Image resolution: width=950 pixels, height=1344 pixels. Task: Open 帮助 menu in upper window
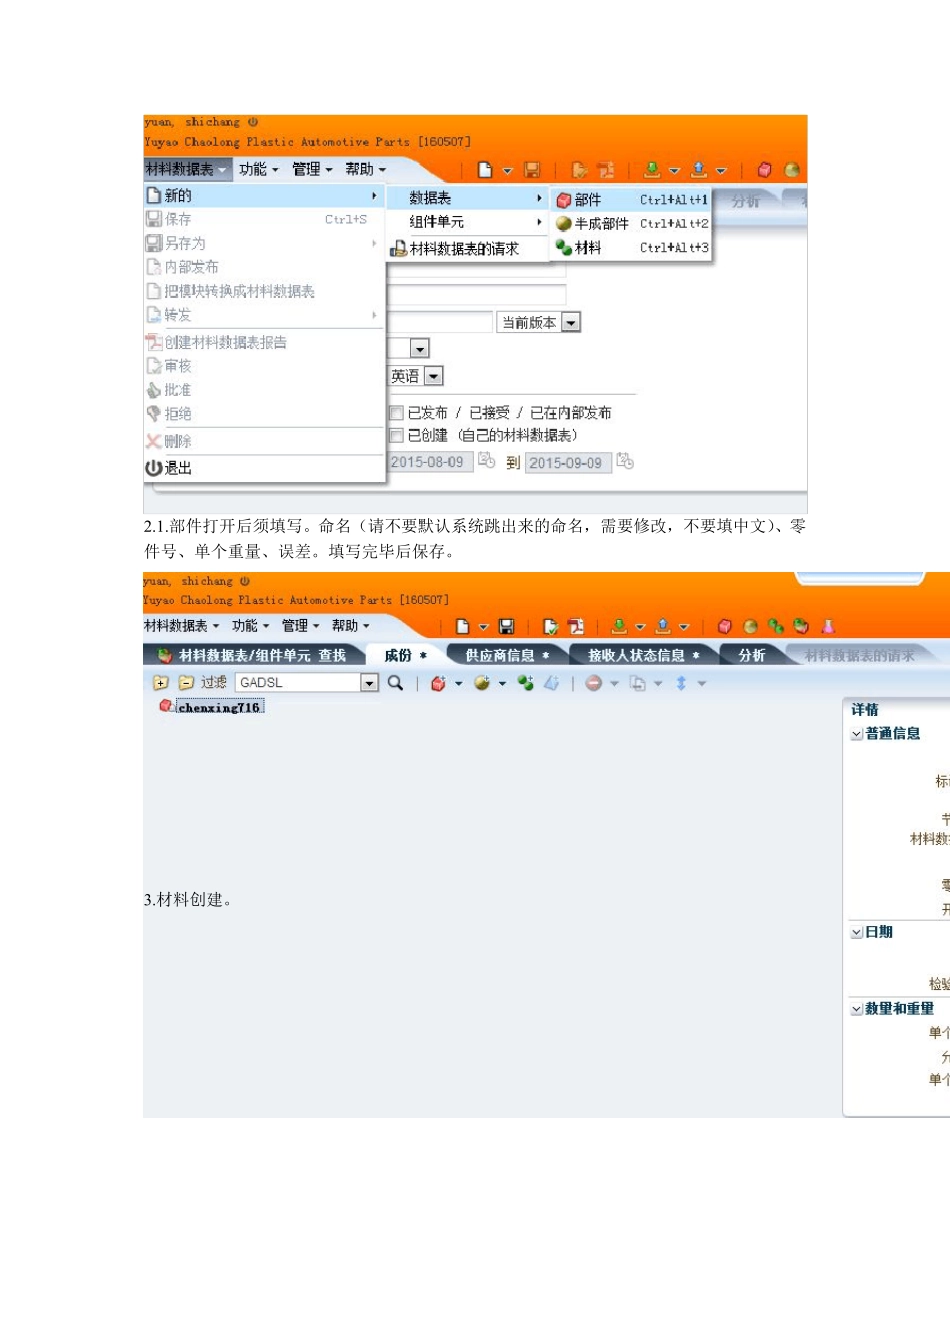pyautogui.click(x=365, y=170)
